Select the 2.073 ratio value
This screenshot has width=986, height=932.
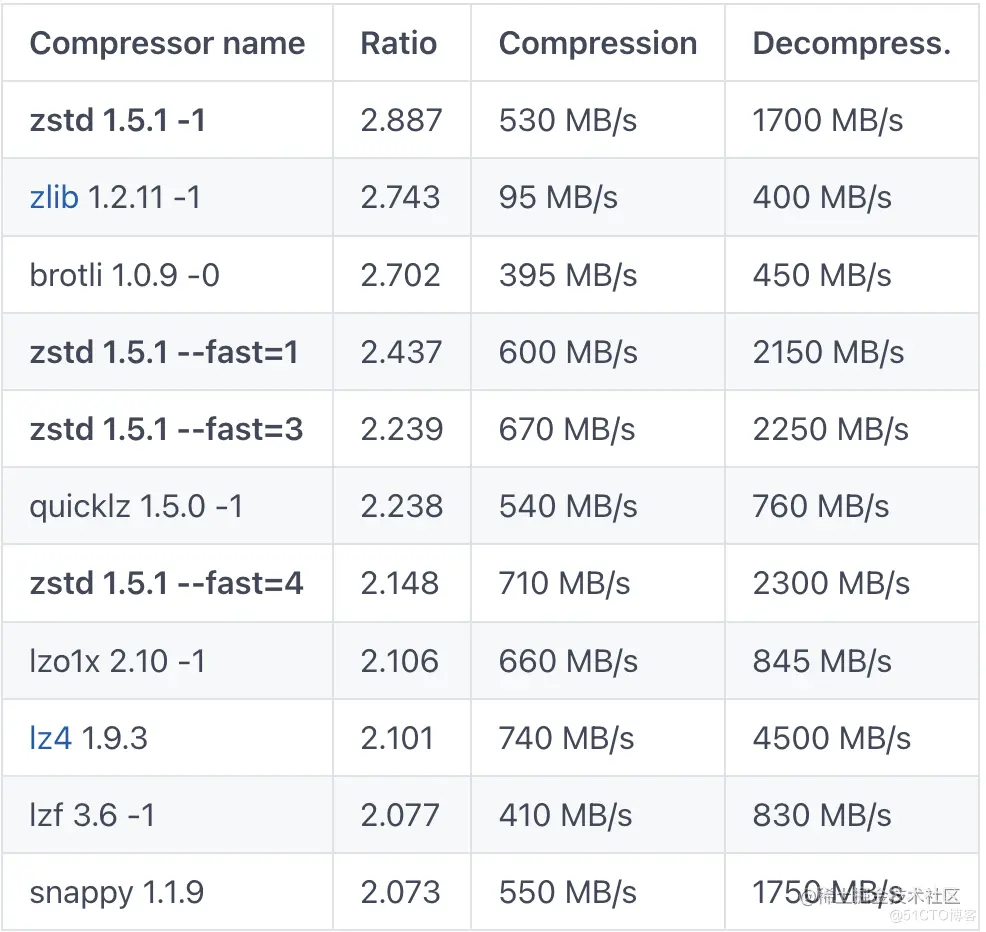pos(401,892)
